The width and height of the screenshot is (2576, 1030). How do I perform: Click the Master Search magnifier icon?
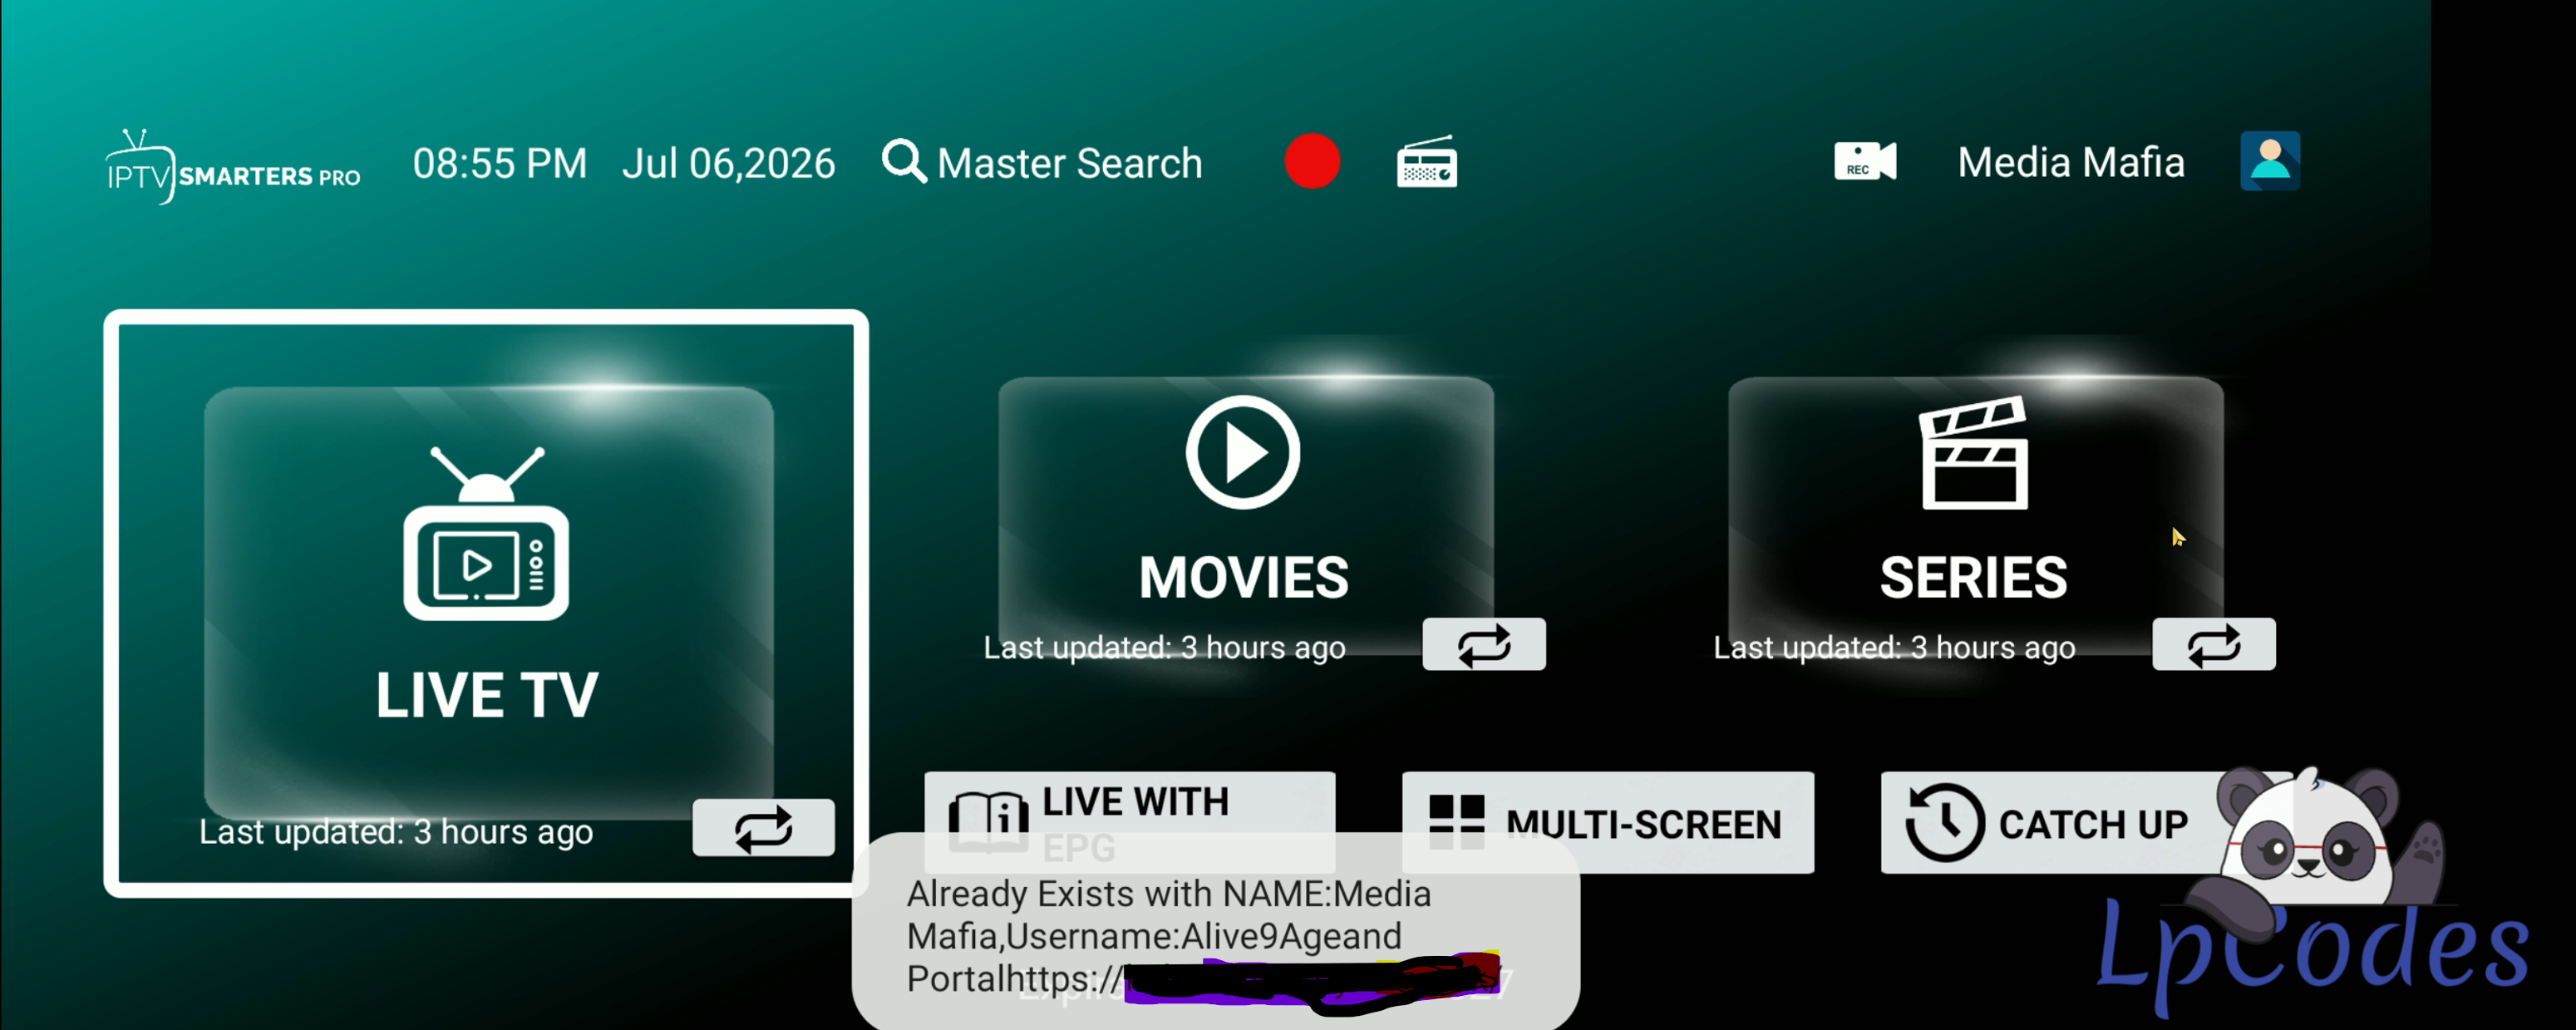904,161
